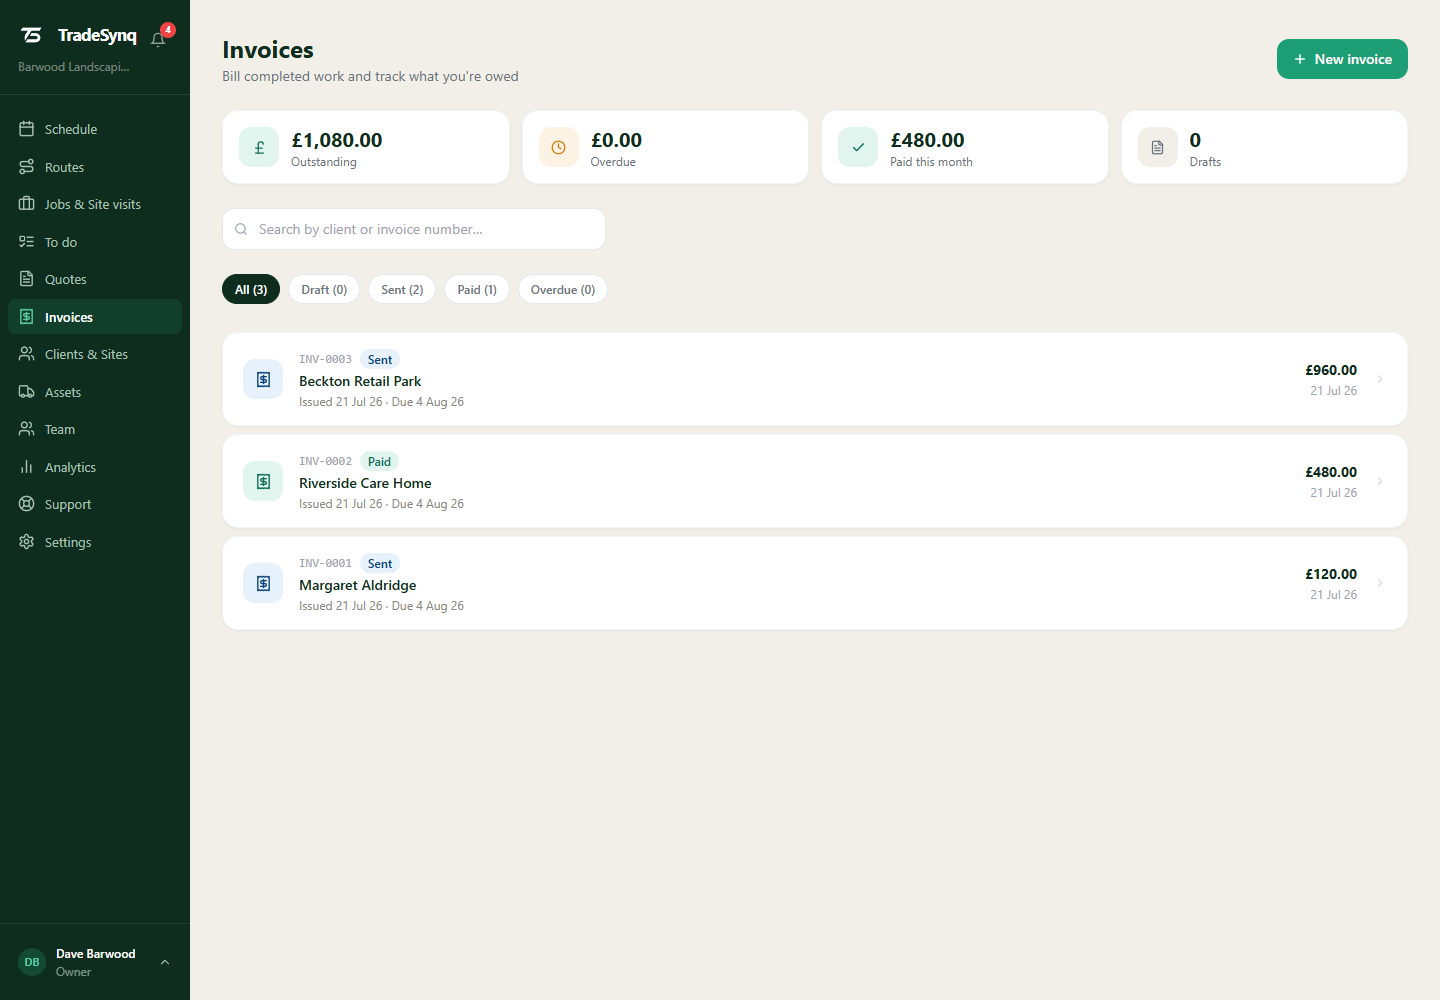This screenshot has width=1440, height=1000.
Task: Open the Beckton Retail Park invoice
Action: pos(814,379)
